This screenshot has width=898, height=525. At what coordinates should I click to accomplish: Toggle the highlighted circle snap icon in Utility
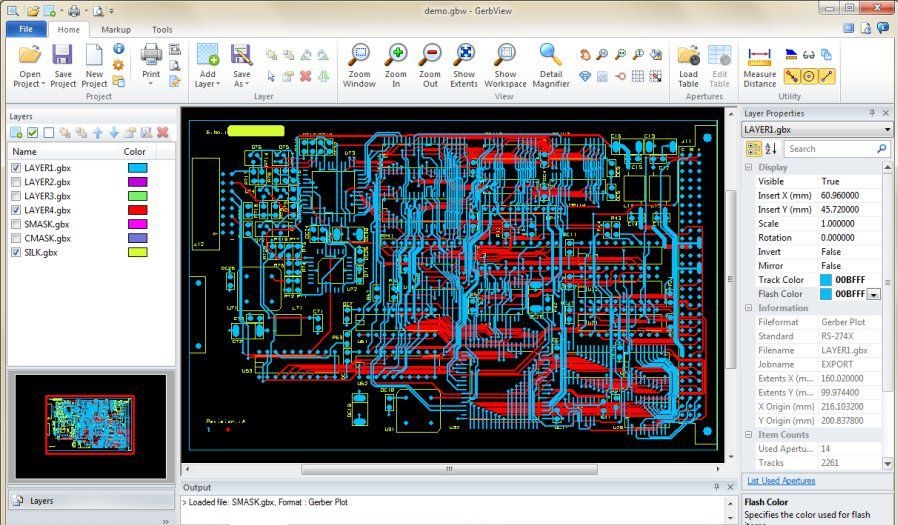click(809, 76)
